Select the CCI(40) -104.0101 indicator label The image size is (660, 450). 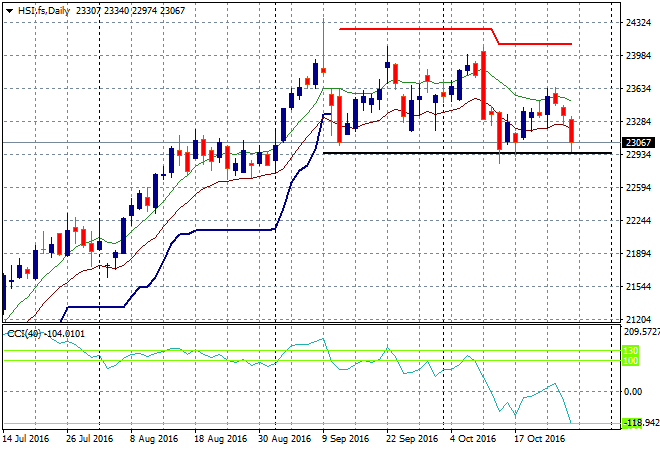click(46, 334)
